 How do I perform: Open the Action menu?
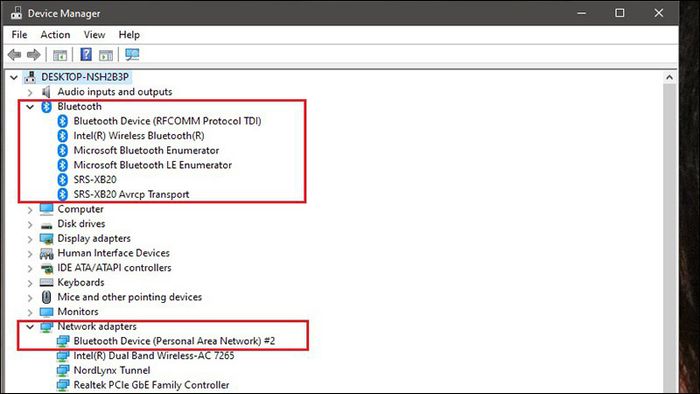click(x=55, y=35)
